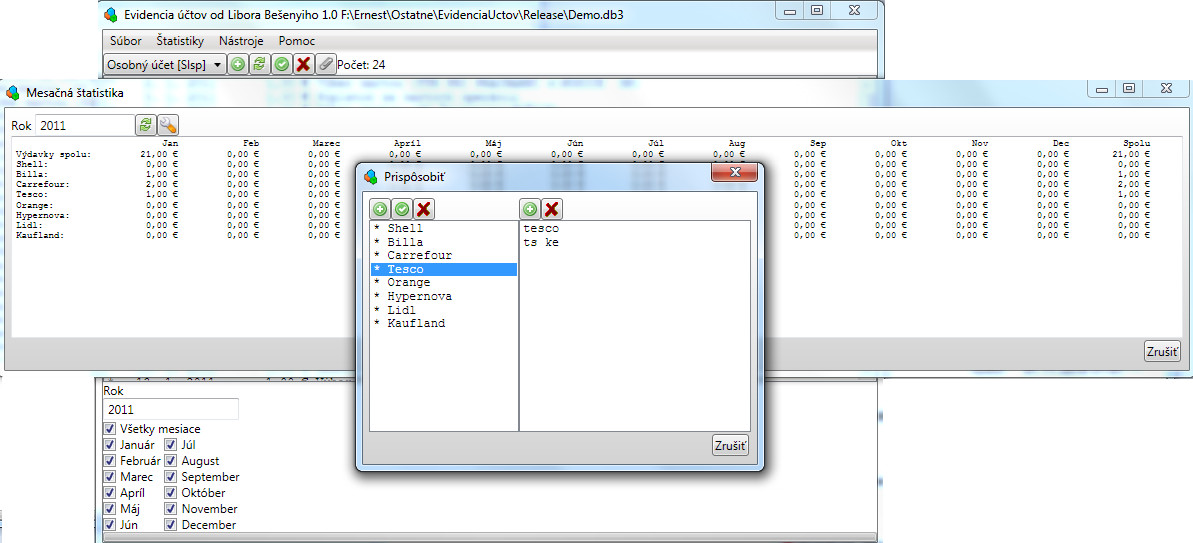Select keyword 'ts ke' in right pane
The height and width of the screenshot is (543, 1193).
541,242
